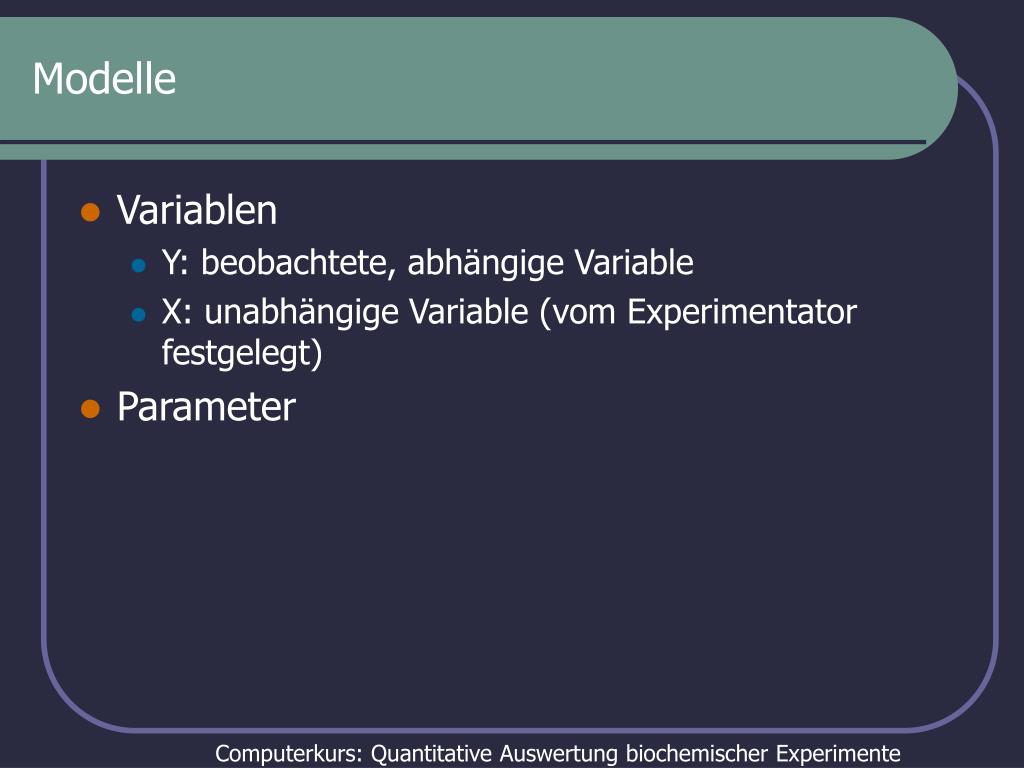Select the blue bullet before X: unabhängige
Viewport: 1024px width, 768px height.
tap(138, 315)
